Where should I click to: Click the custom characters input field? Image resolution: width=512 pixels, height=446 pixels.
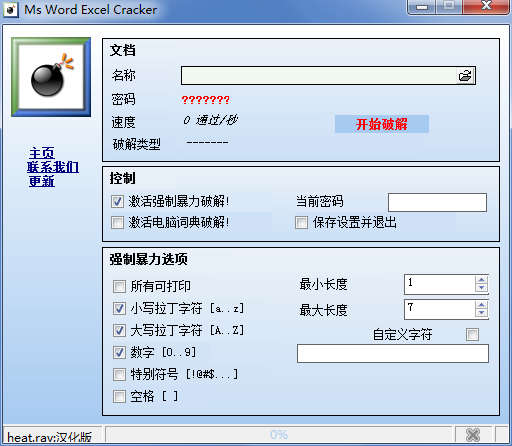click(393, 354)
